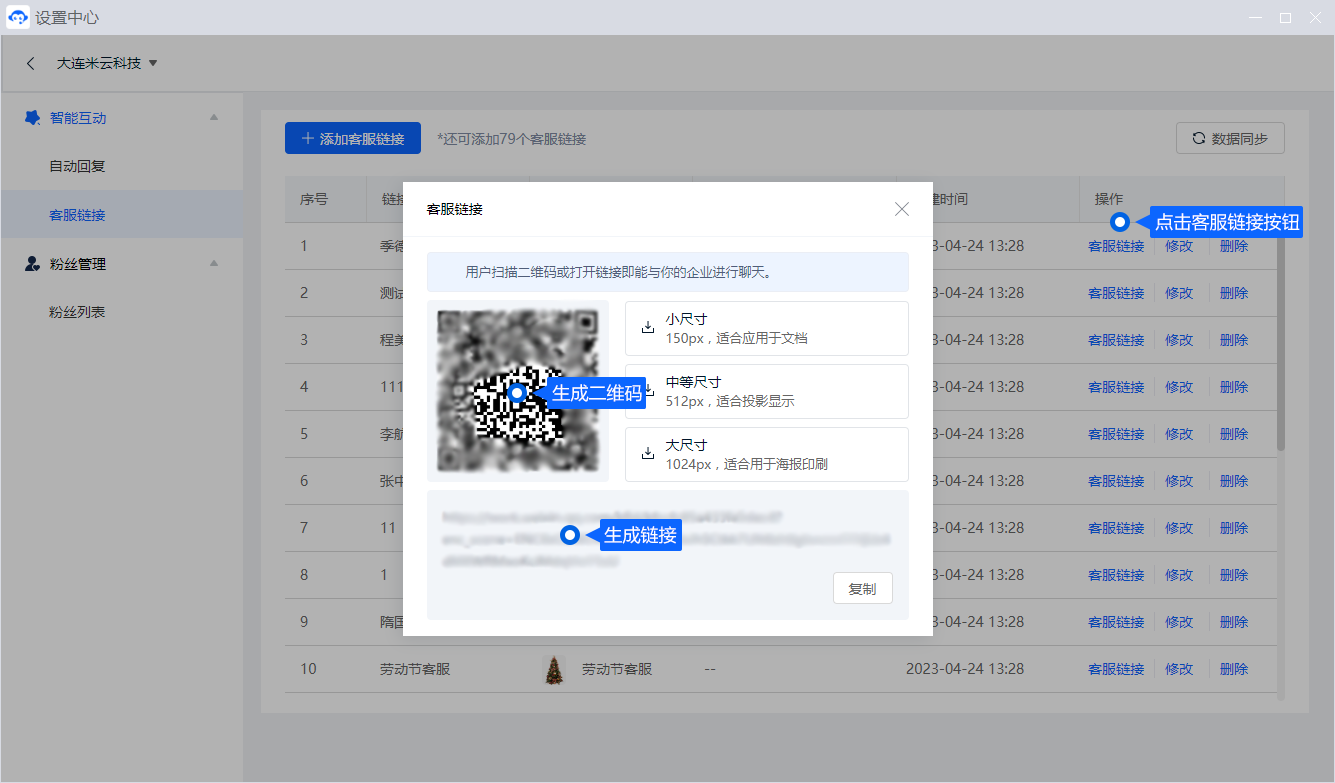
Task: Open the 大连米云科技 company dropdown
Action: point(107,63)
